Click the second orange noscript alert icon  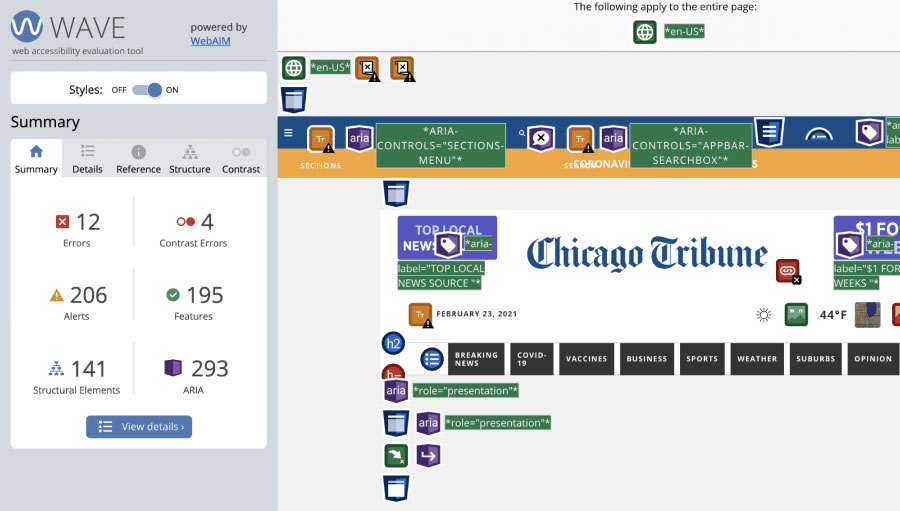[x=403, y=69]
